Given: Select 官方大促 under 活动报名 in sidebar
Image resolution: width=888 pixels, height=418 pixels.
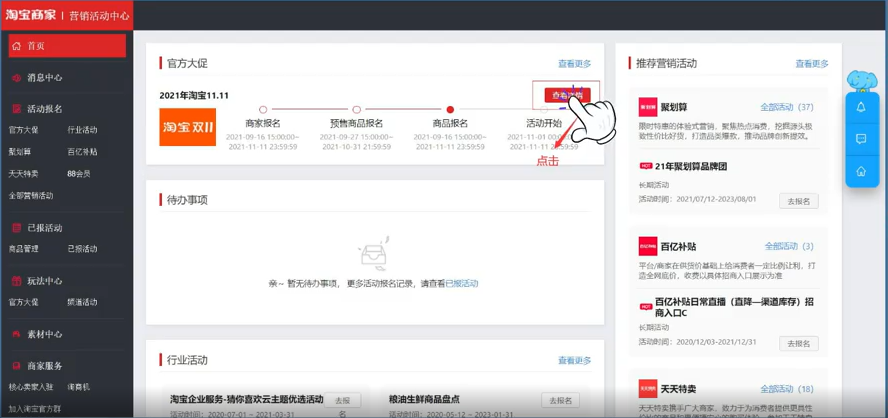Looking at the screenshot, I should [24, 130].
